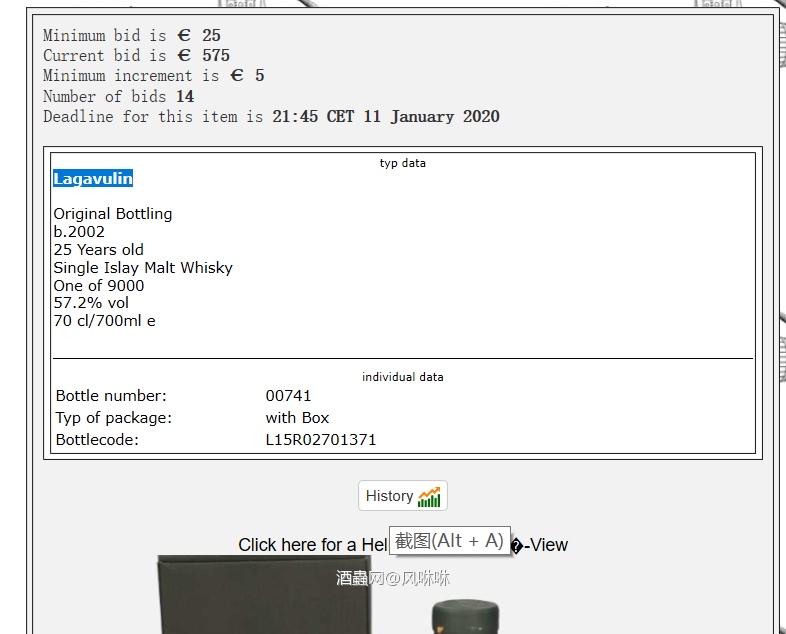This screenshot has width=786, height=634.
Task: Click the 'typ data' section header
Action: tap(402, 163)
